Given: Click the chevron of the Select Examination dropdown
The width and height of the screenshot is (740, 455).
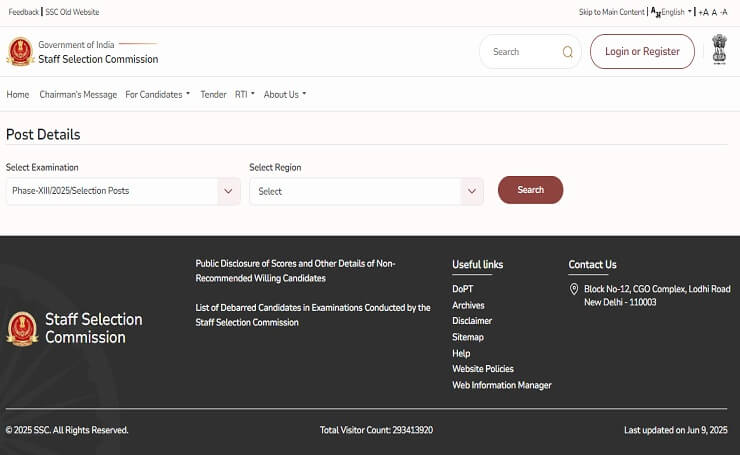Looking at the screenshot, I should [x=228, y=191].
